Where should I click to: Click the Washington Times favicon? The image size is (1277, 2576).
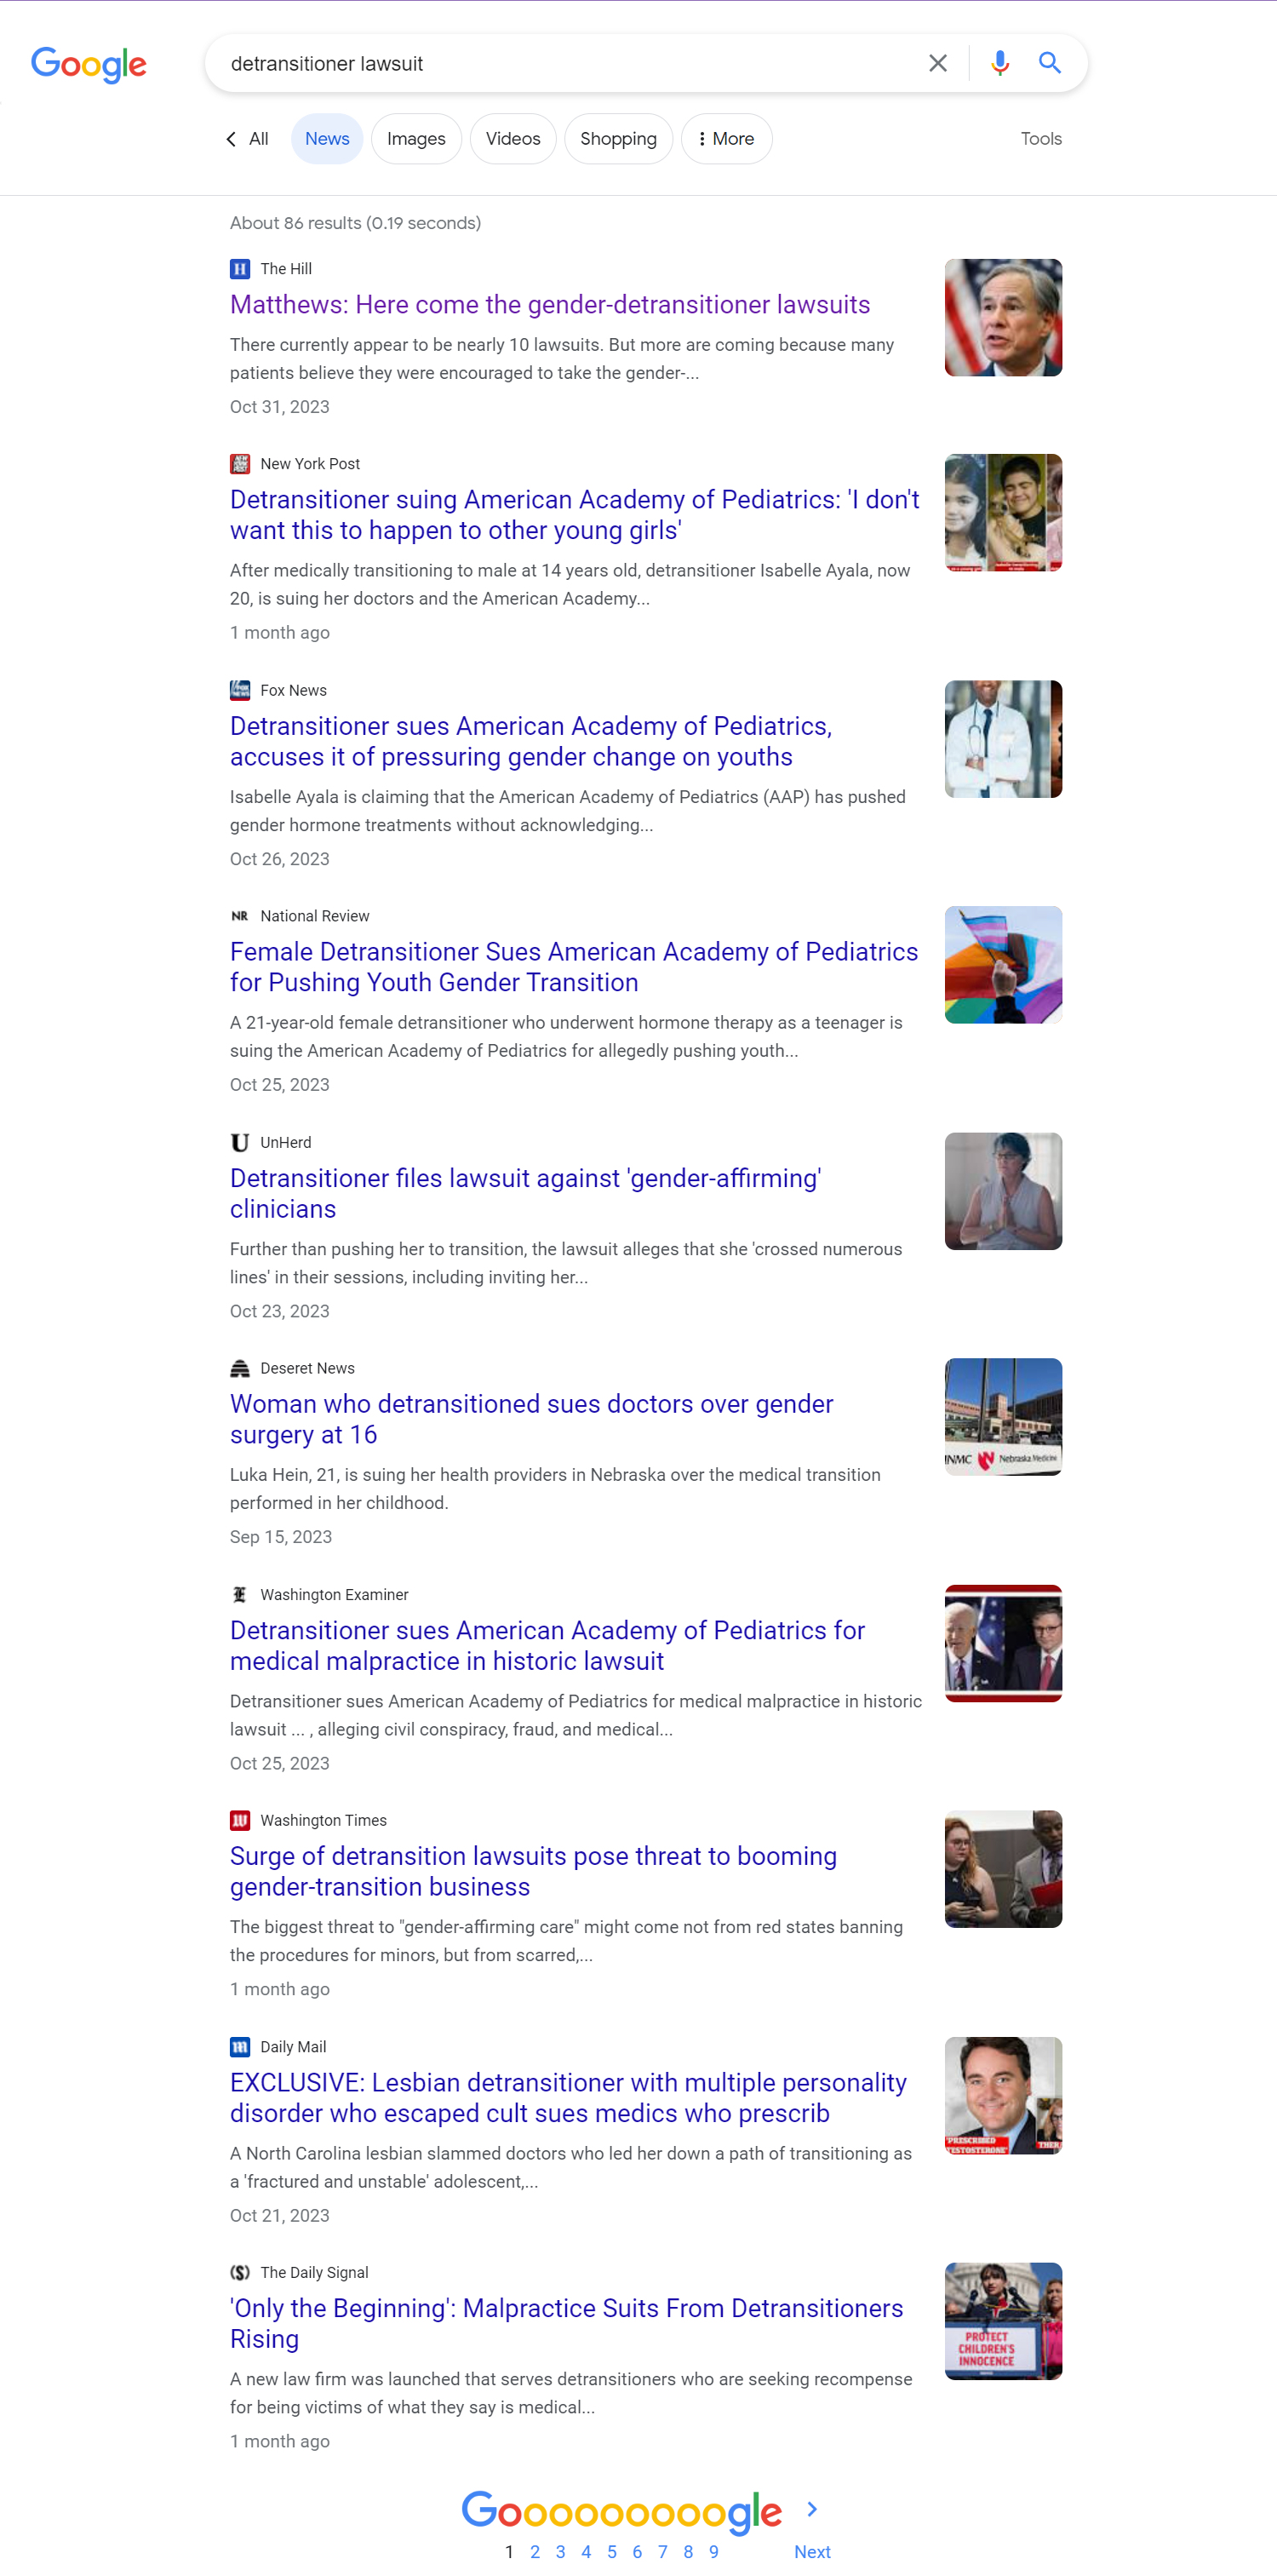click(x=240, y=1820)
